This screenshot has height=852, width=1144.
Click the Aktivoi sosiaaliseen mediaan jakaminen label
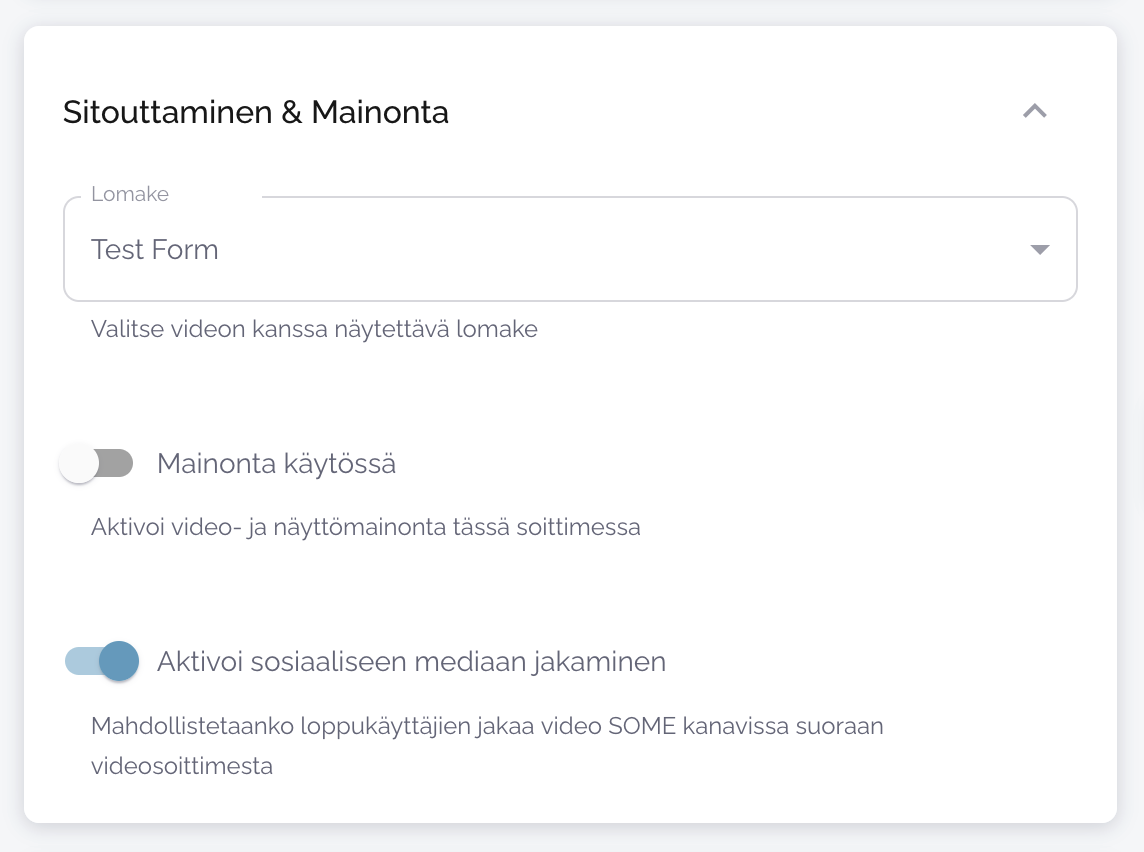[x=411, y=661]
